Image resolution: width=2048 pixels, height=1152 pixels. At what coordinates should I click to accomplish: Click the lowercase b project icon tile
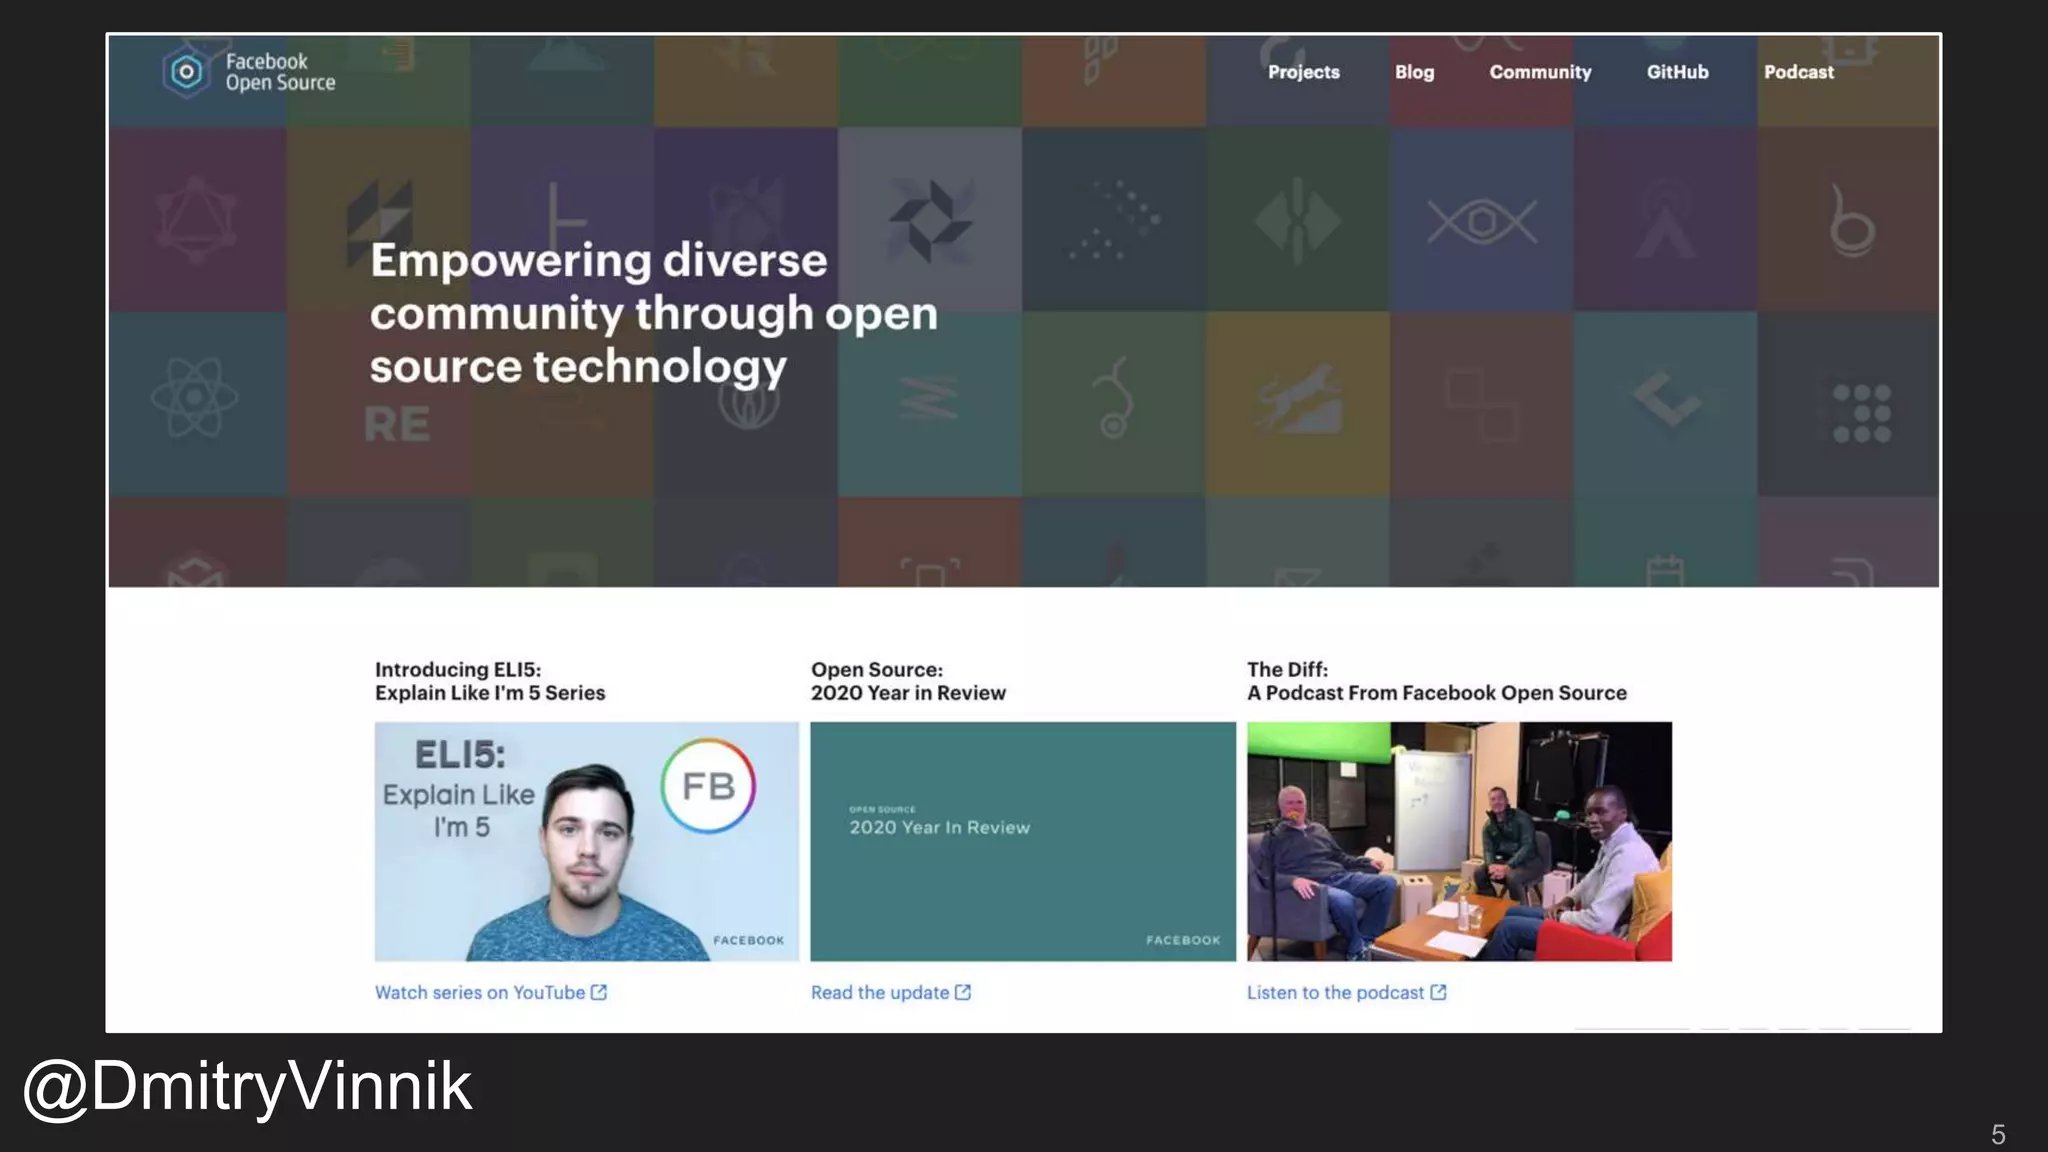coord(1851,221)
